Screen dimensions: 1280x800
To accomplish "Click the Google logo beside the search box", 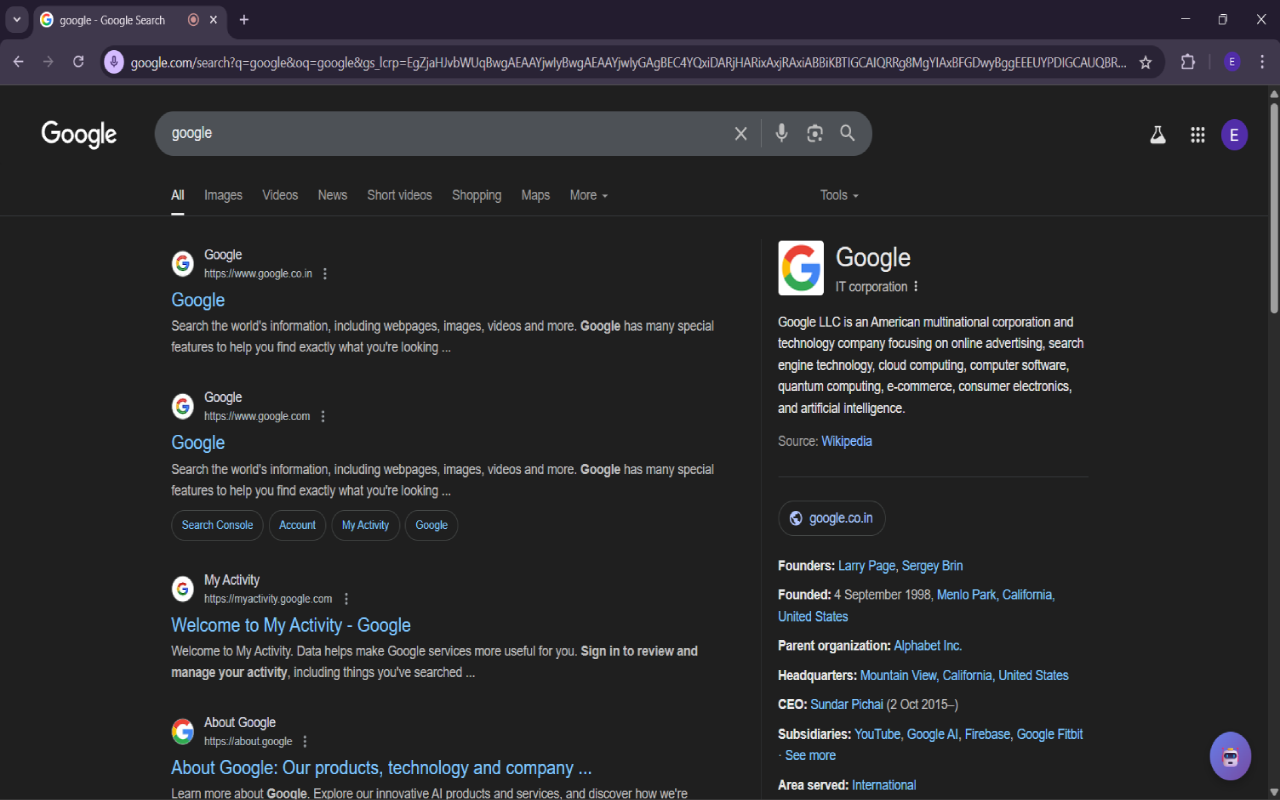I will click(79, 134).
